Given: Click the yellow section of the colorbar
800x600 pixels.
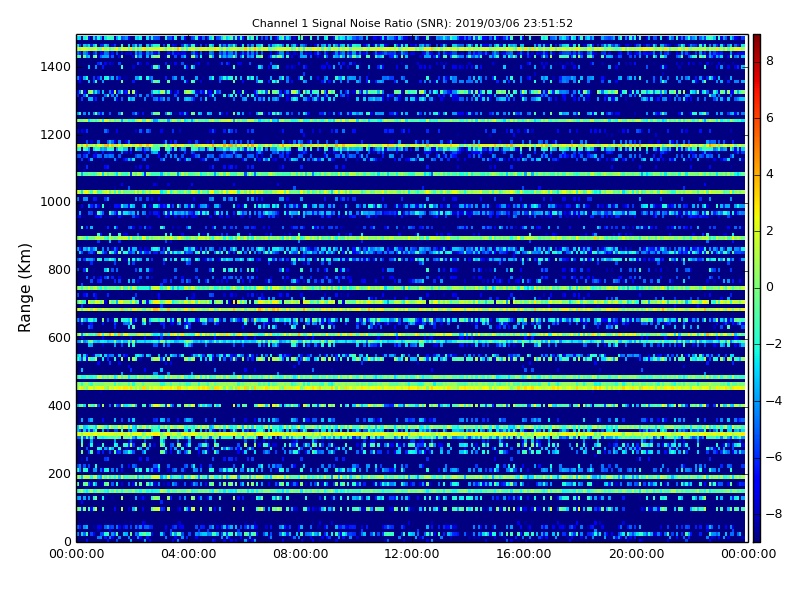Looking at the screenshot, I should 757,207.
